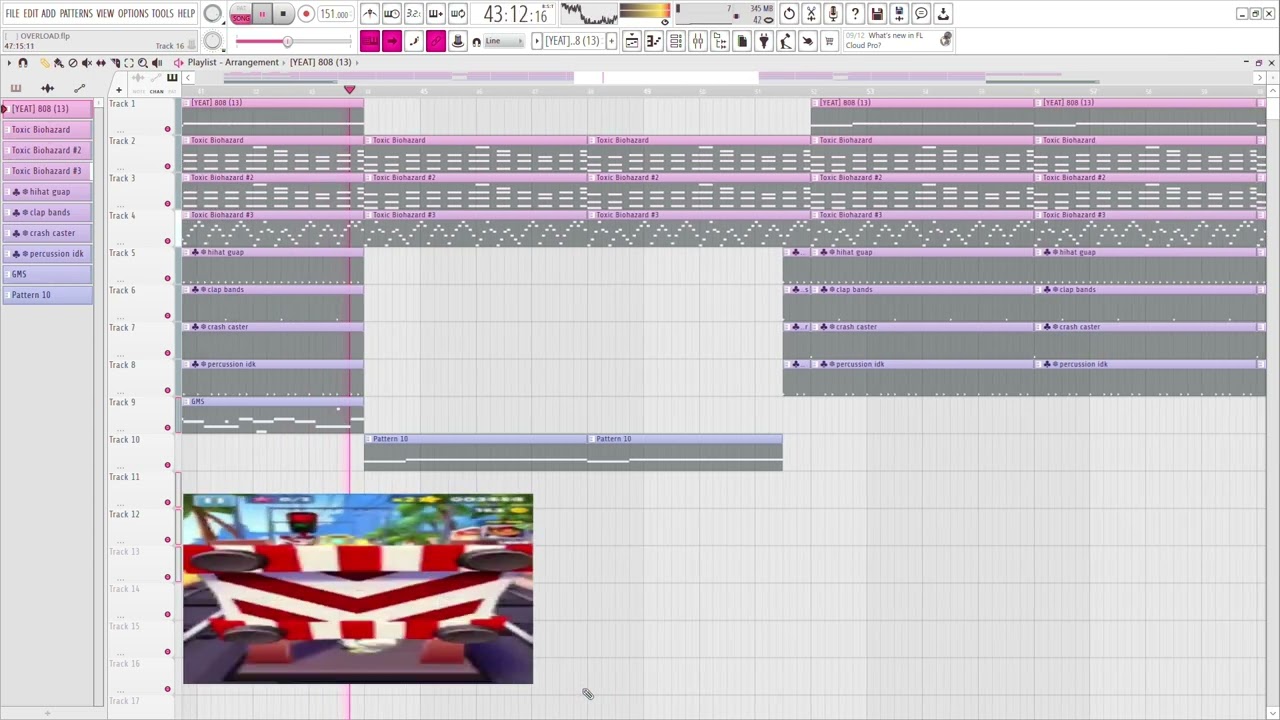Click the undo history icon
The image size is (1280, 720).
tap(789, 14)
